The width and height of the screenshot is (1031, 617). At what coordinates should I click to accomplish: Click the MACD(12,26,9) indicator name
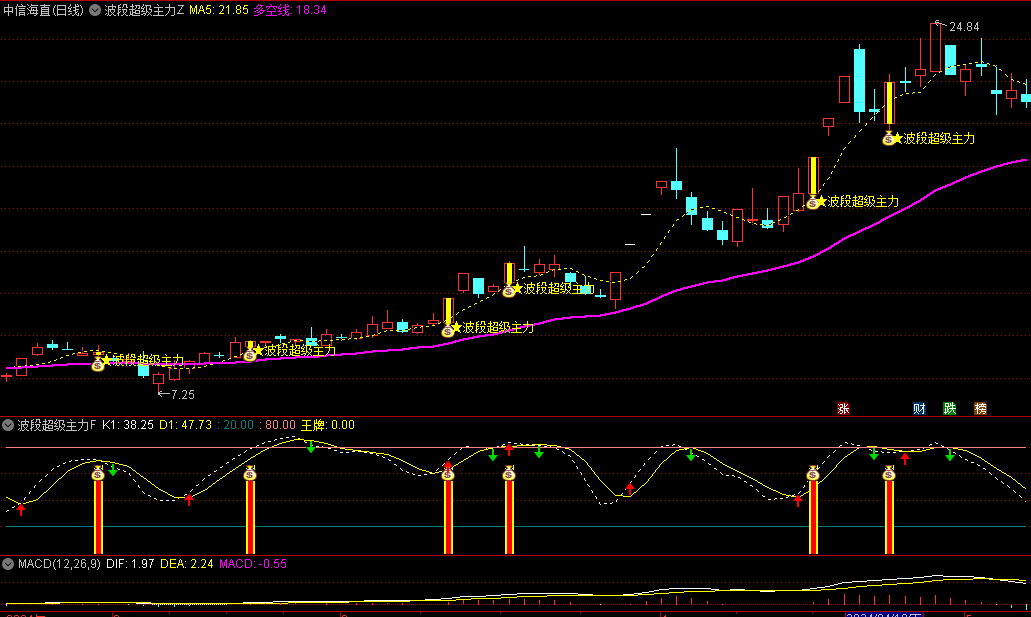pos(59,564)
